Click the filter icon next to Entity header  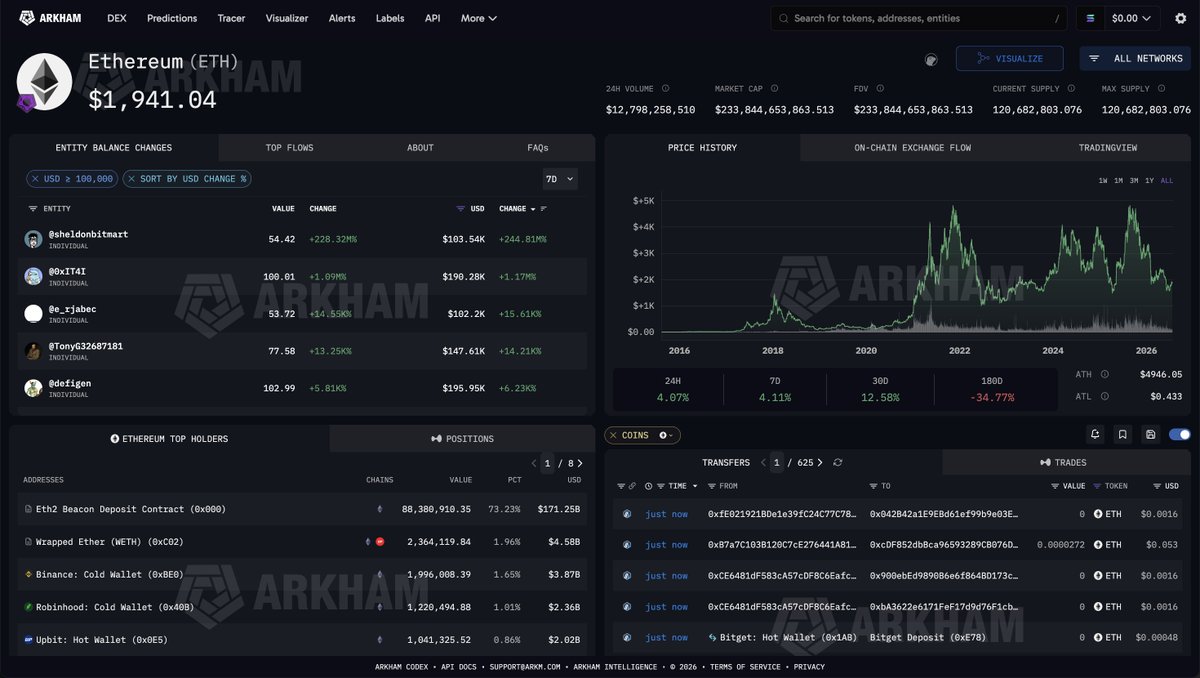coord(34,209)
